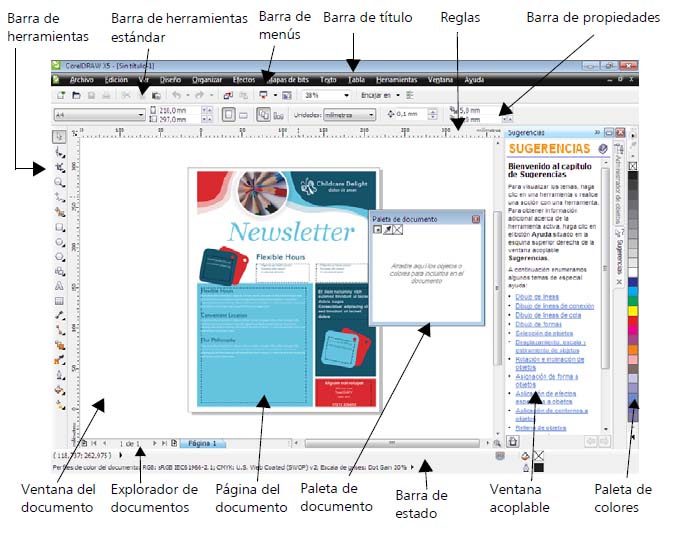676x540 pixels.
Task: Select the Table tool in the toolbox
Action: 59,301
